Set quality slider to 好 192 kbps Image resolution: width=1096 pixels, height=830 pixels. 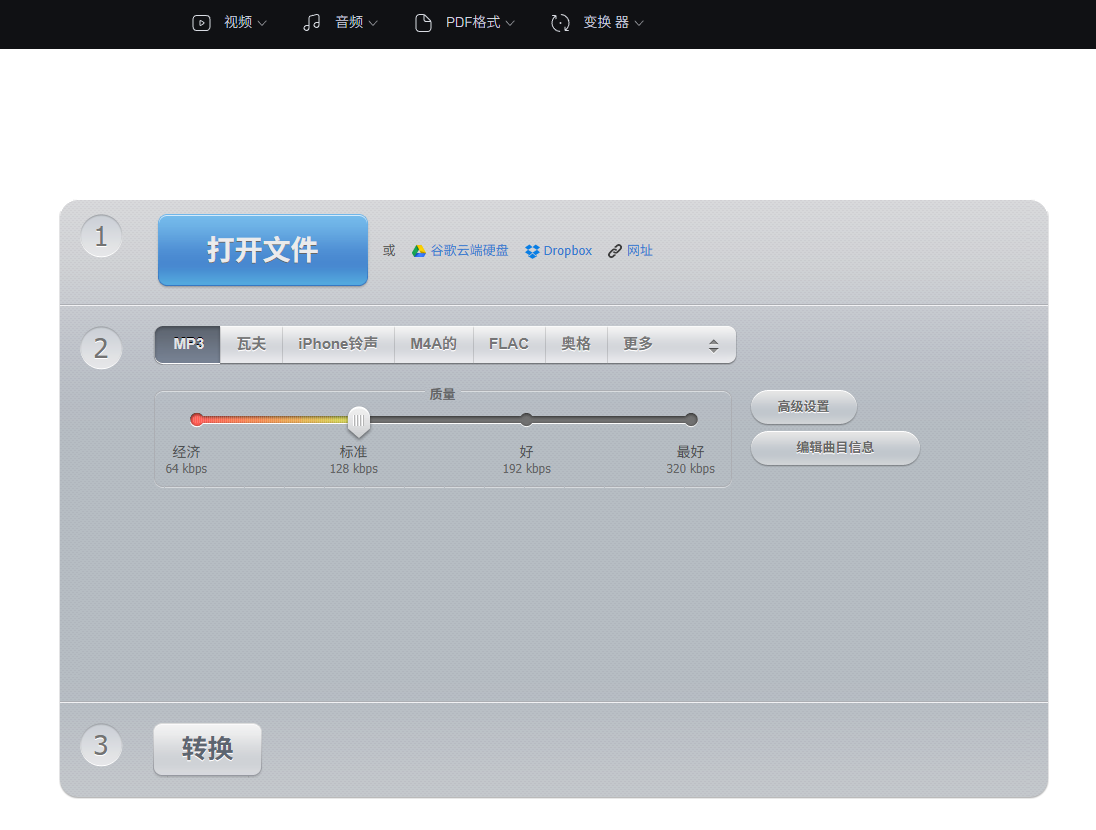(x=526, y=420)
